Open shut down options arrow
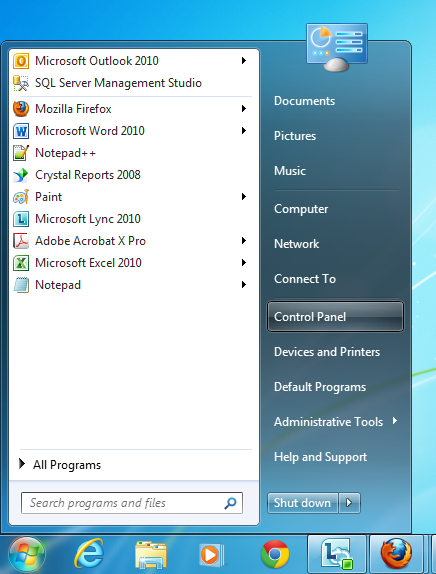Image resolution: width=436 pixels, height=574 pixels. point(349,503)
